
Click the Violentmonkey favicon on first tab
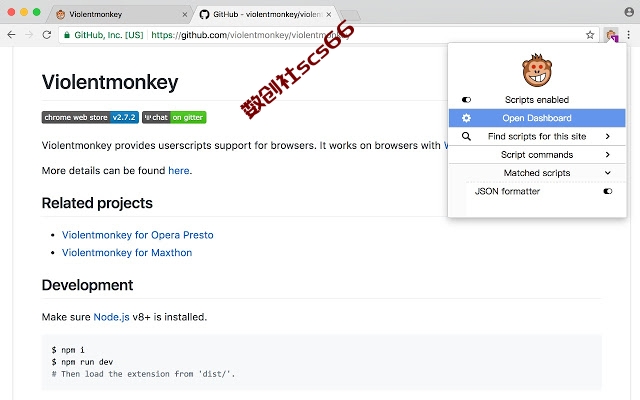coord(60,14)
